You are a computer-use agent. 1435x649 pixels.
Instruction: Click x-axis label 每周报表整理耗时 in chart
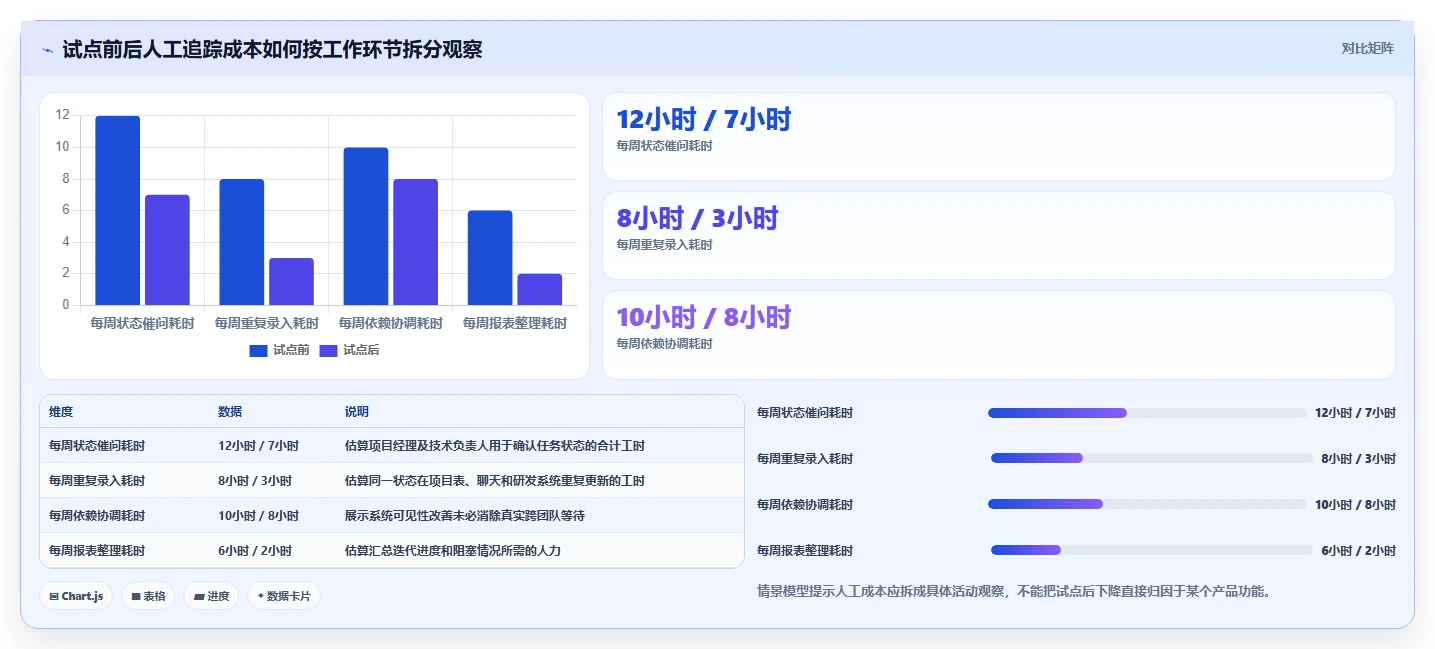coord(515,323)
